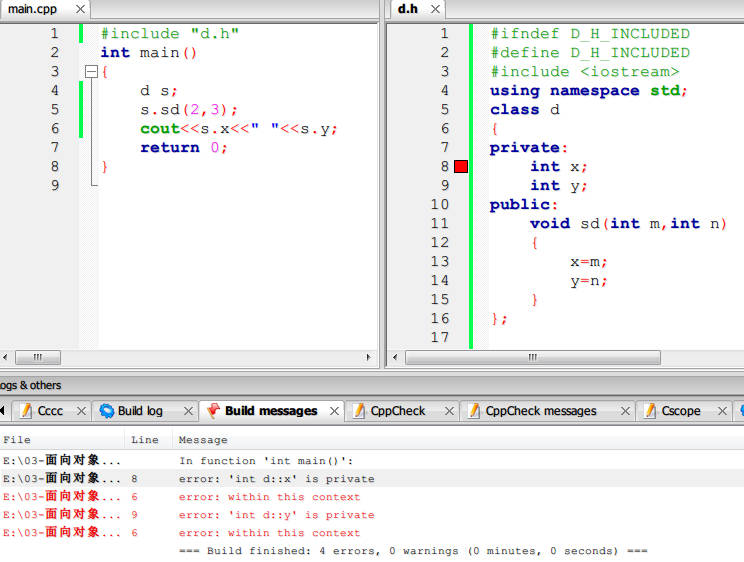Click the CppCheck messages tab's pencil icon

tap(472, 411)
